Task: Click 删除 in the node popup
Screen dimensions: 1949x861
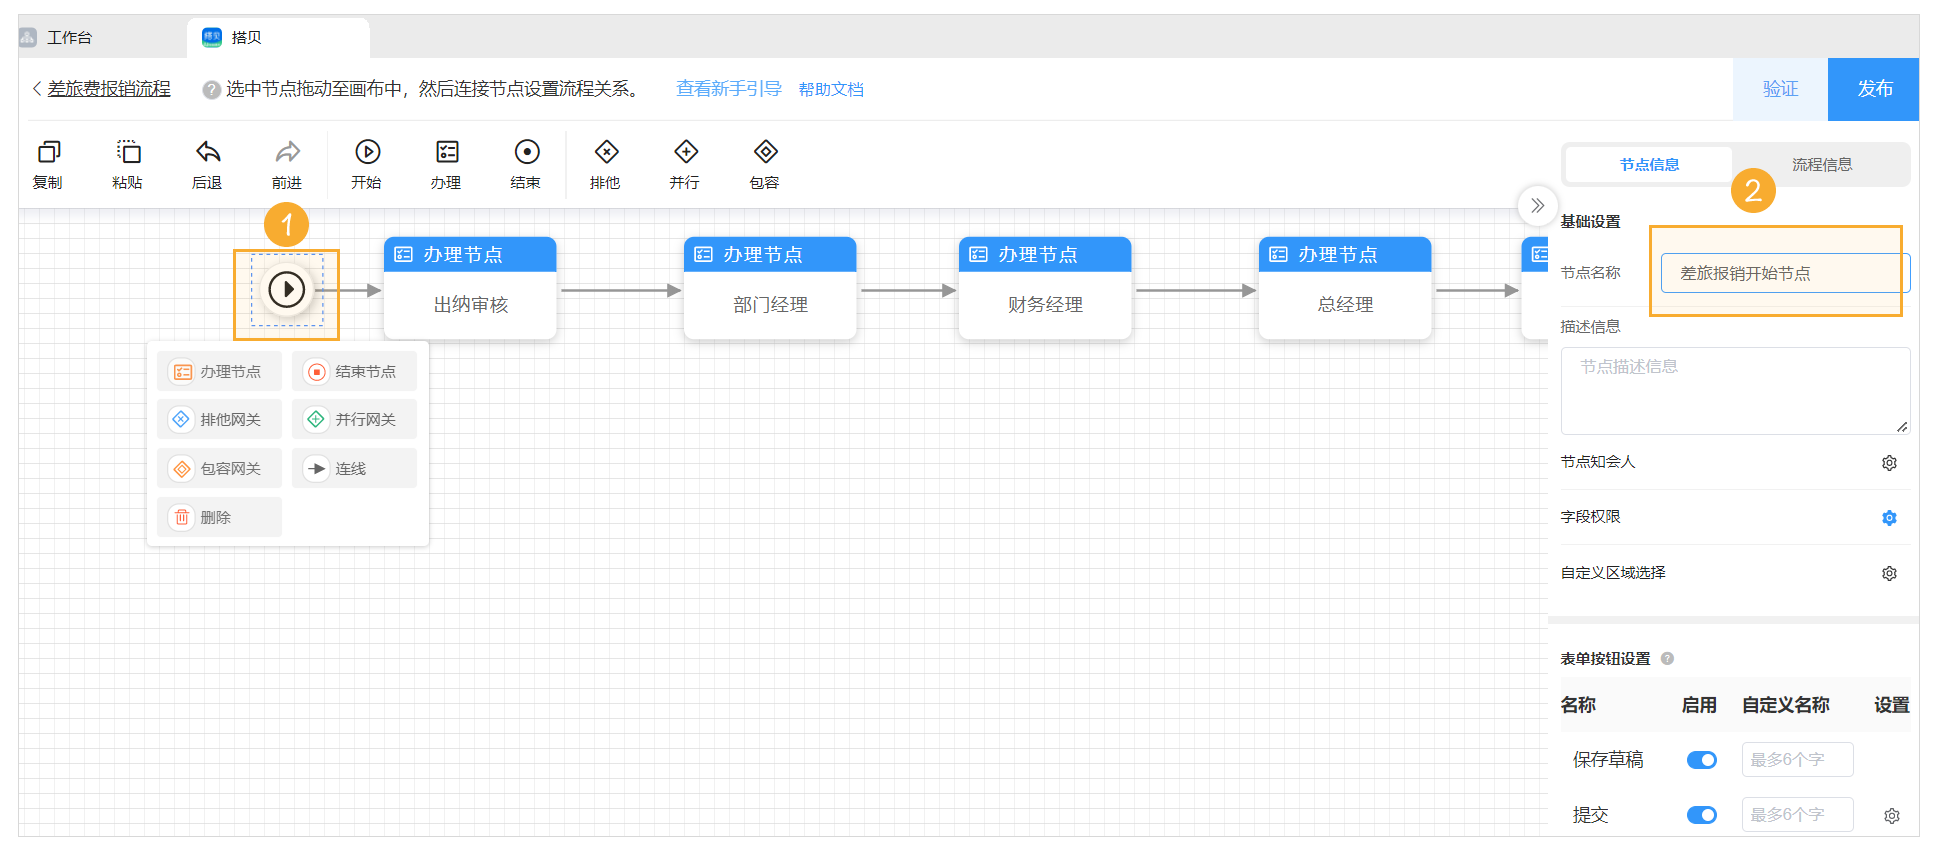Action: point(219,518)
